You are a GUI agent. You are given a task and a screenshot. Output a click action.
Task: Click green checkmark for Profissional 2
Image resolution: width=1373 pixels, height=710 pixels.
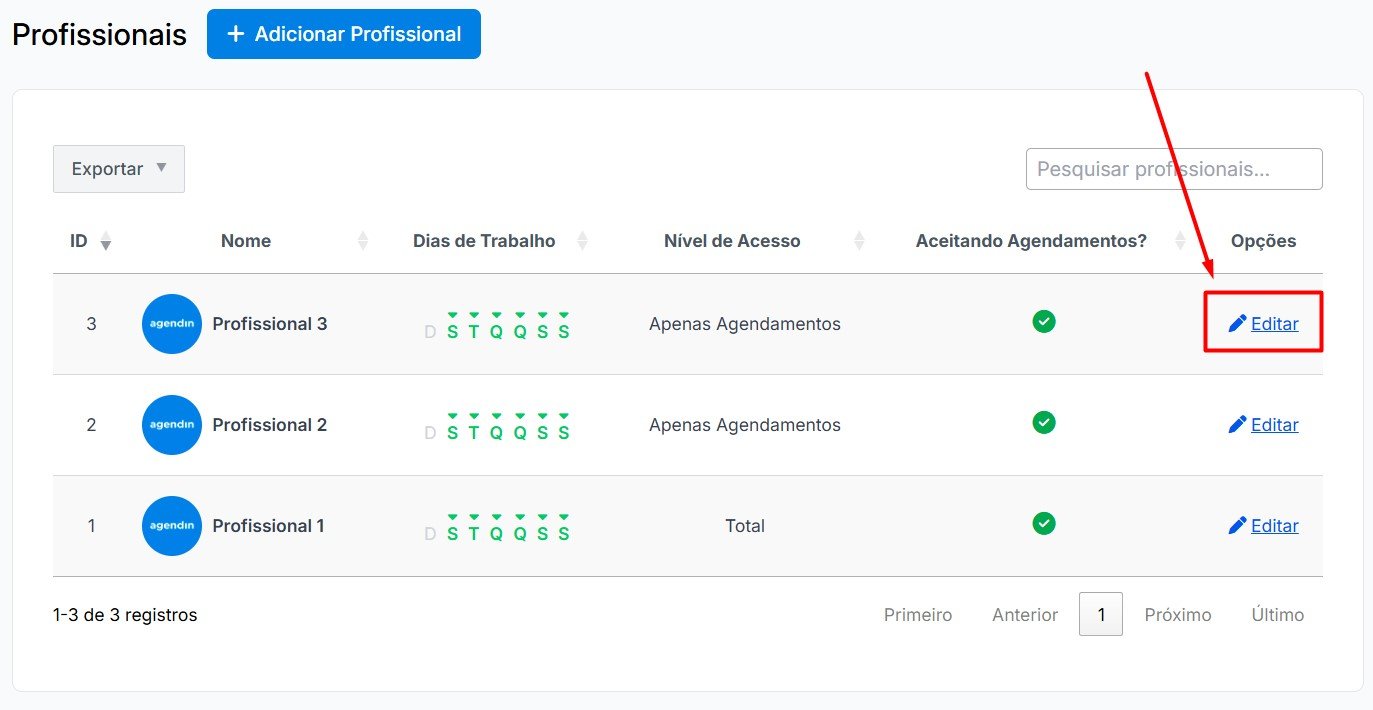click(x=1044, y=423)
